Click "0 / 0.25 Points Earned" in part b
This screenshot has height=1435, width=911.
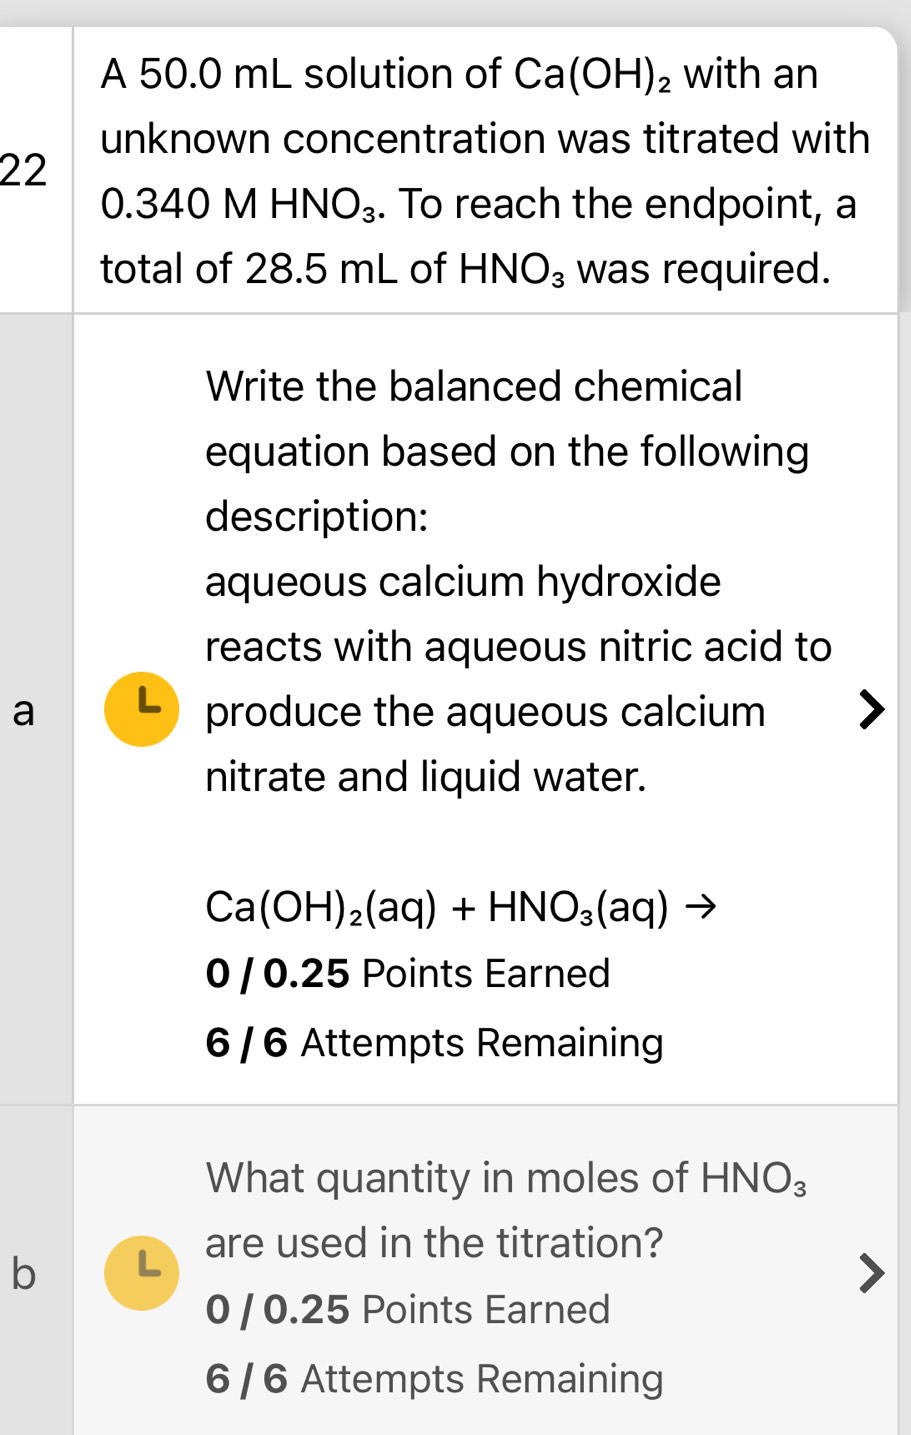point(407,1309)
